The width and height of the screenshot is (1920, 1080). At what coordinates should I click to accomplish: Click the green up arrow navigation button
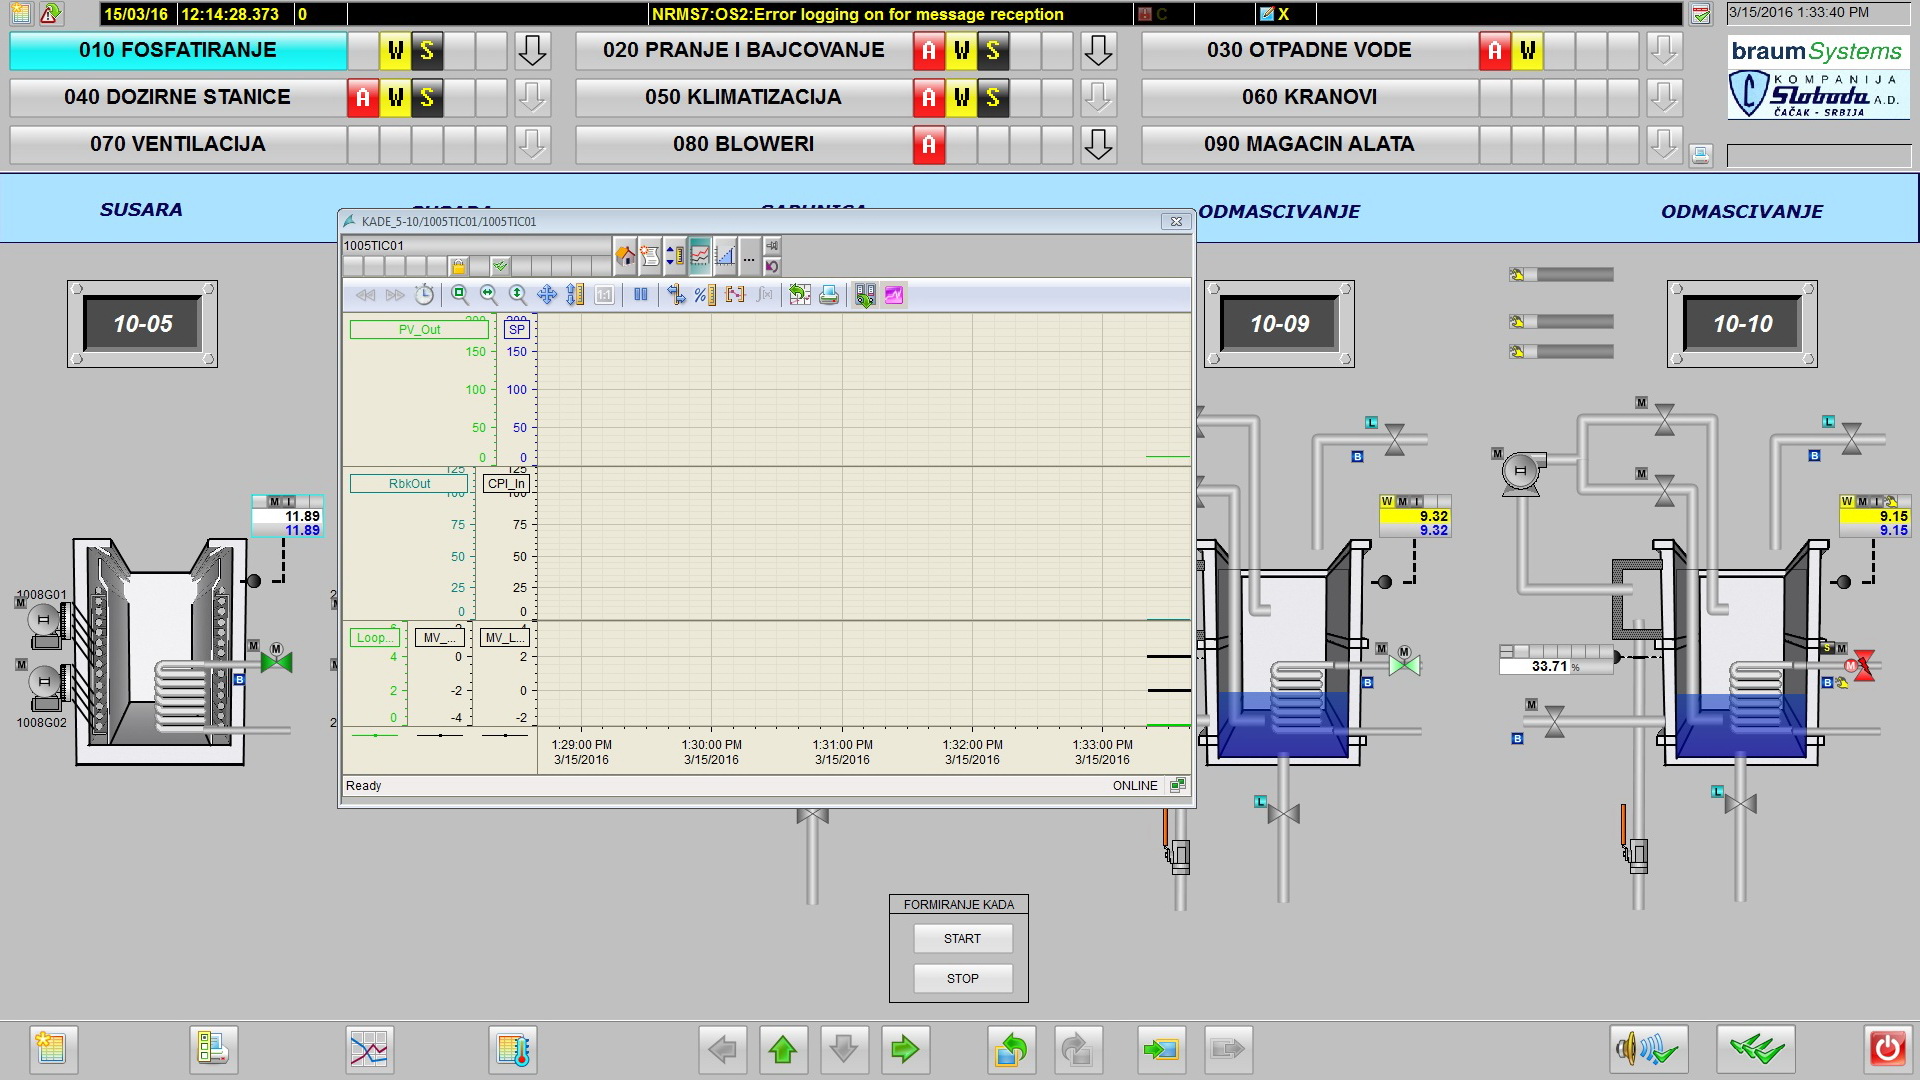[x=783, y=1049]
